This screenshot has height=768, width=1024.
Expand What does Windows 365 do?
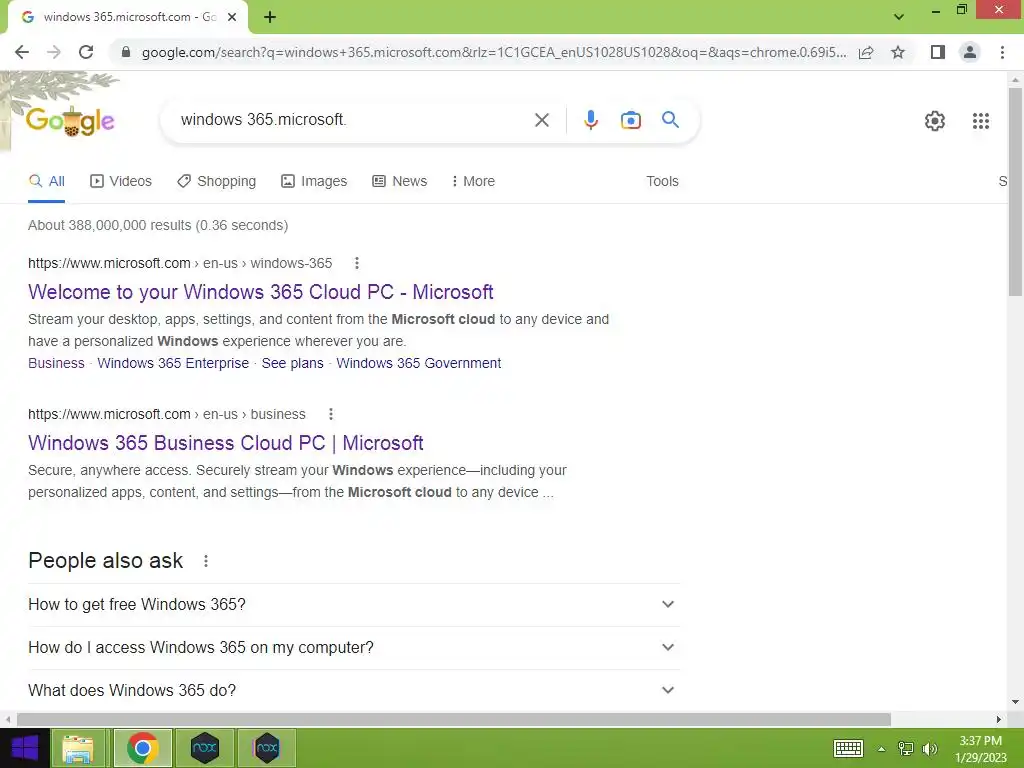point(353,691)
